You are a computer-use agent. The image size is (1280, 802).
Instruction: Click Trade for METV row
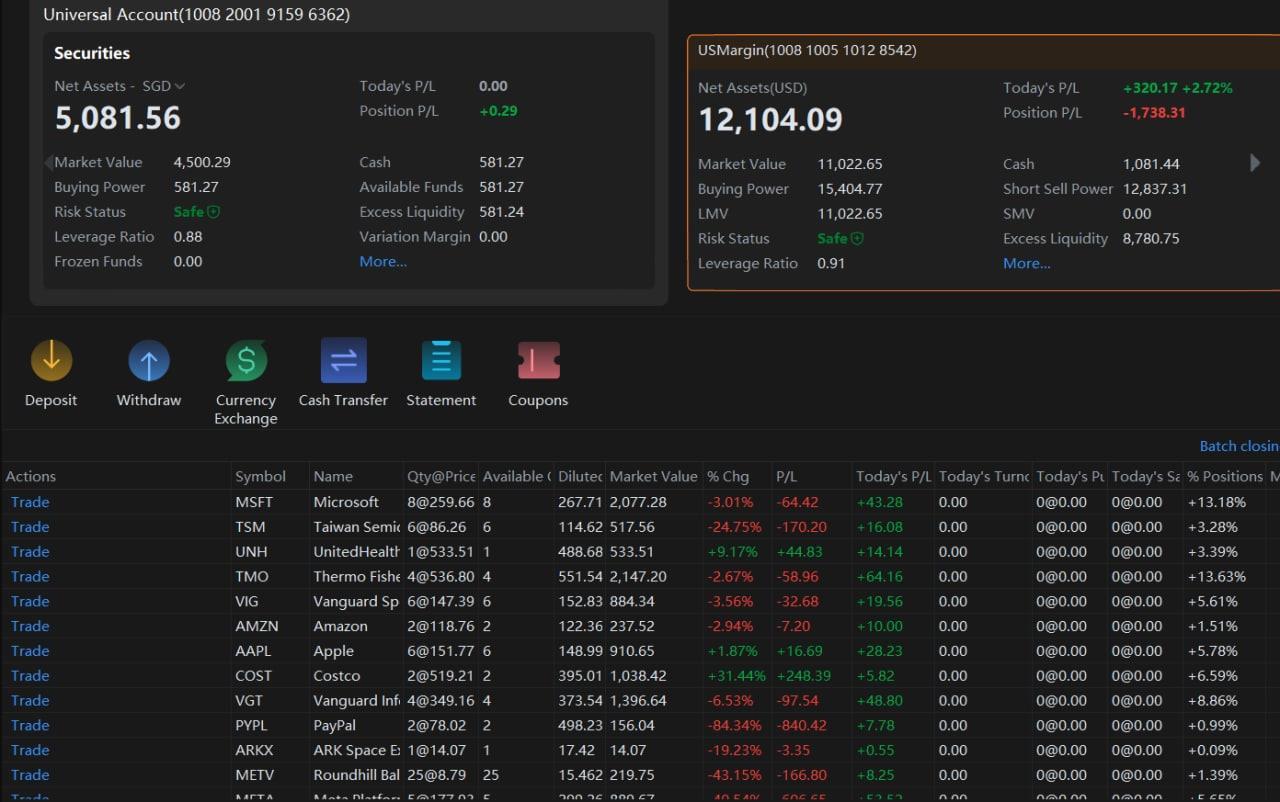coord(30,775)
